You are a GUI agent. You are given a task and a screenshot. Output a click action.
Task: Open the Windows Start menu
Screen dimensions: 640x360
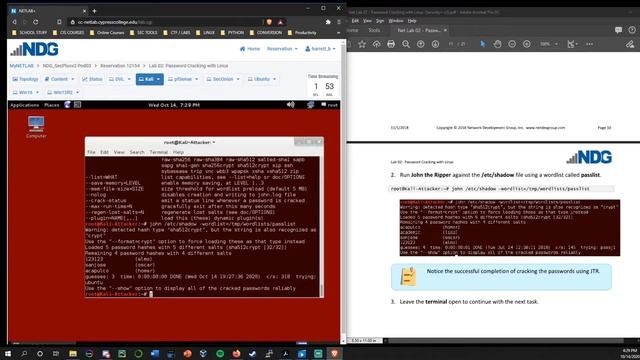[x=8, y=353]
